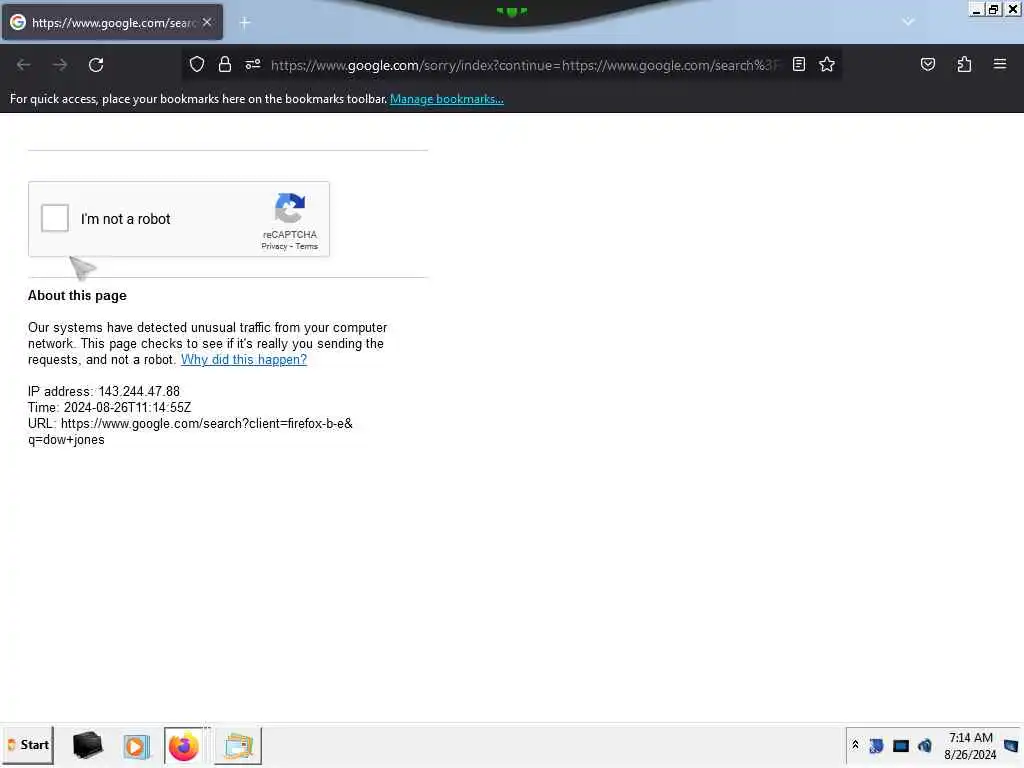The image size is (1024, 768).
Task: Click the About this page heading
Action: 77,296
